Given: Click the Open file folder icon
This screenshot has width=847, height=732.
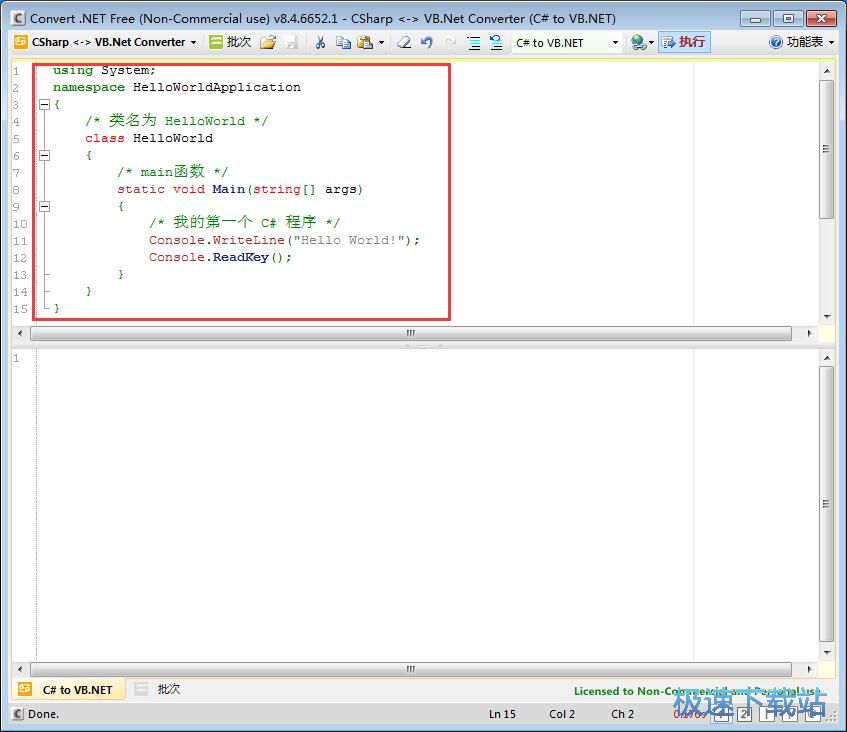Looking at the screenshot, I should click(267, 42).
